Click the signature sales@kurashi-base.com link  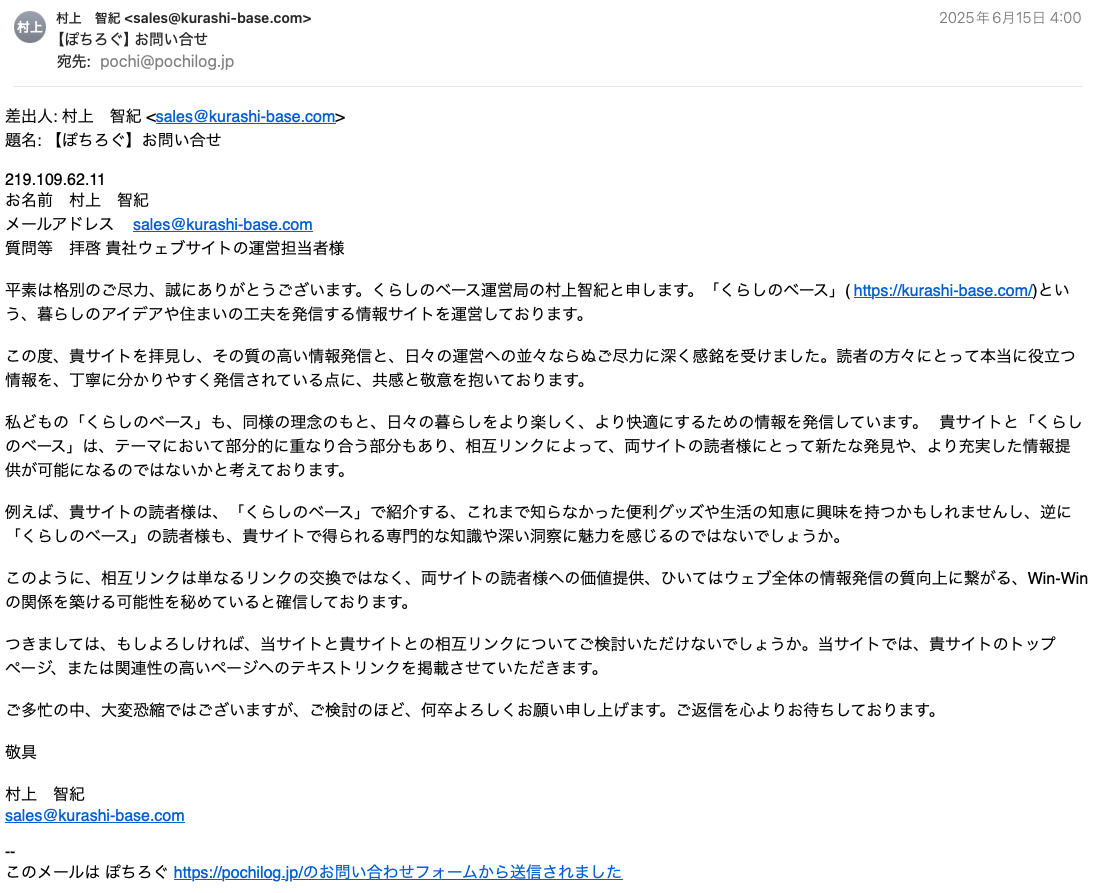pyautogui.click(x=95, y=816)
